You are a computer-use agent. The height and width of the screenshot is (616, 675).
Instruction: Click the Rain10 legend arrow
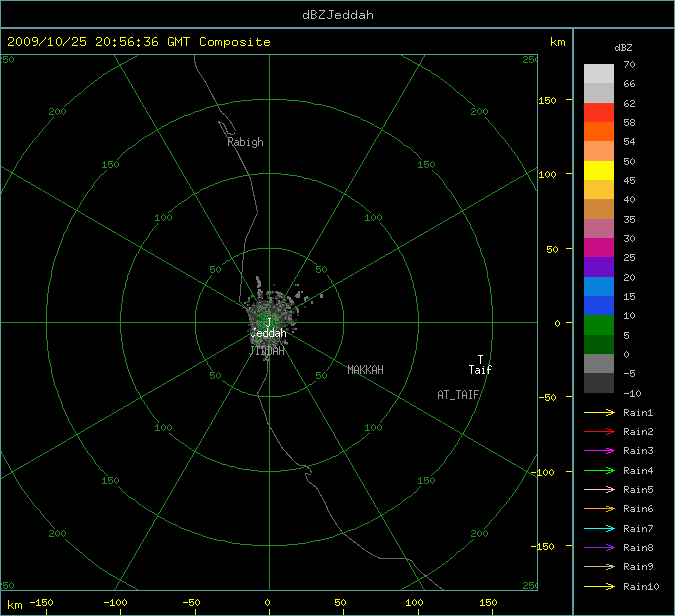click(600, 586)
